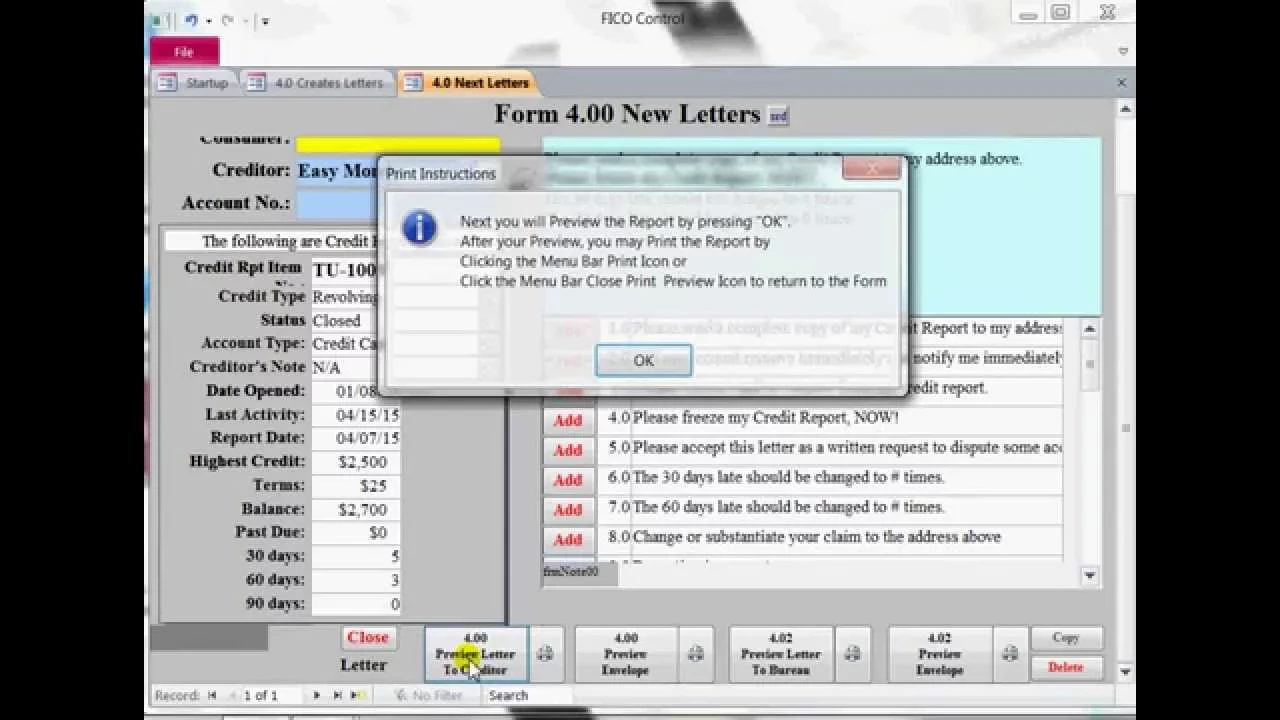The image size is (1280, 720).
Task: Click the red Close Letter button
Action: coord(367,637)
